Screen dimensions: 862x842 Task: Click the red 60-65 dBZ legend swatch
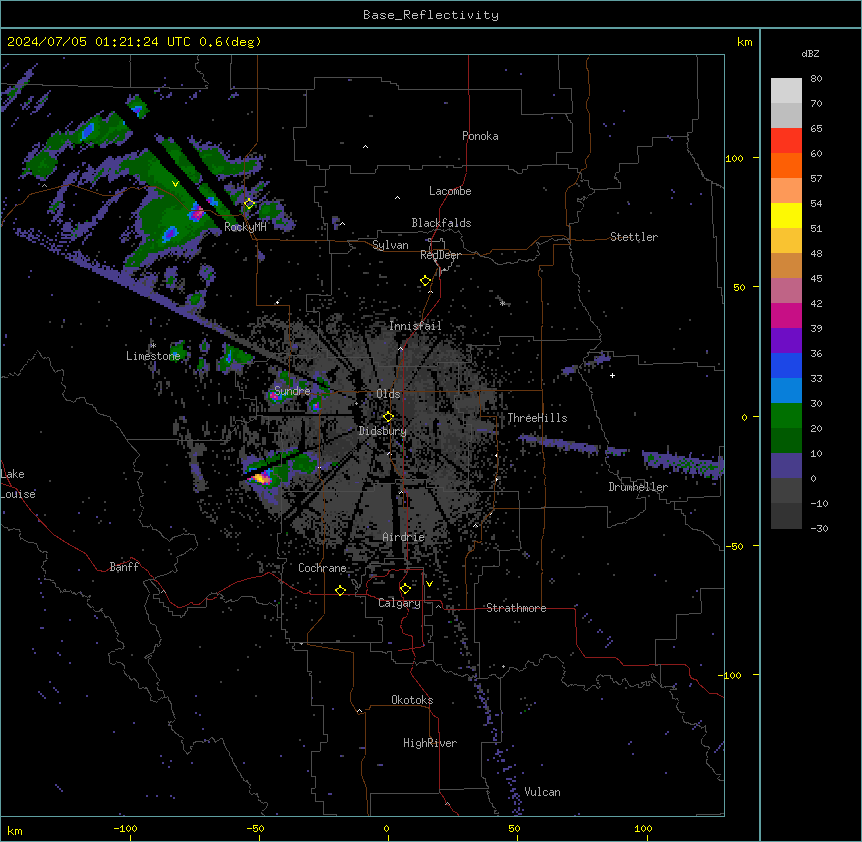tap(786, 140)
